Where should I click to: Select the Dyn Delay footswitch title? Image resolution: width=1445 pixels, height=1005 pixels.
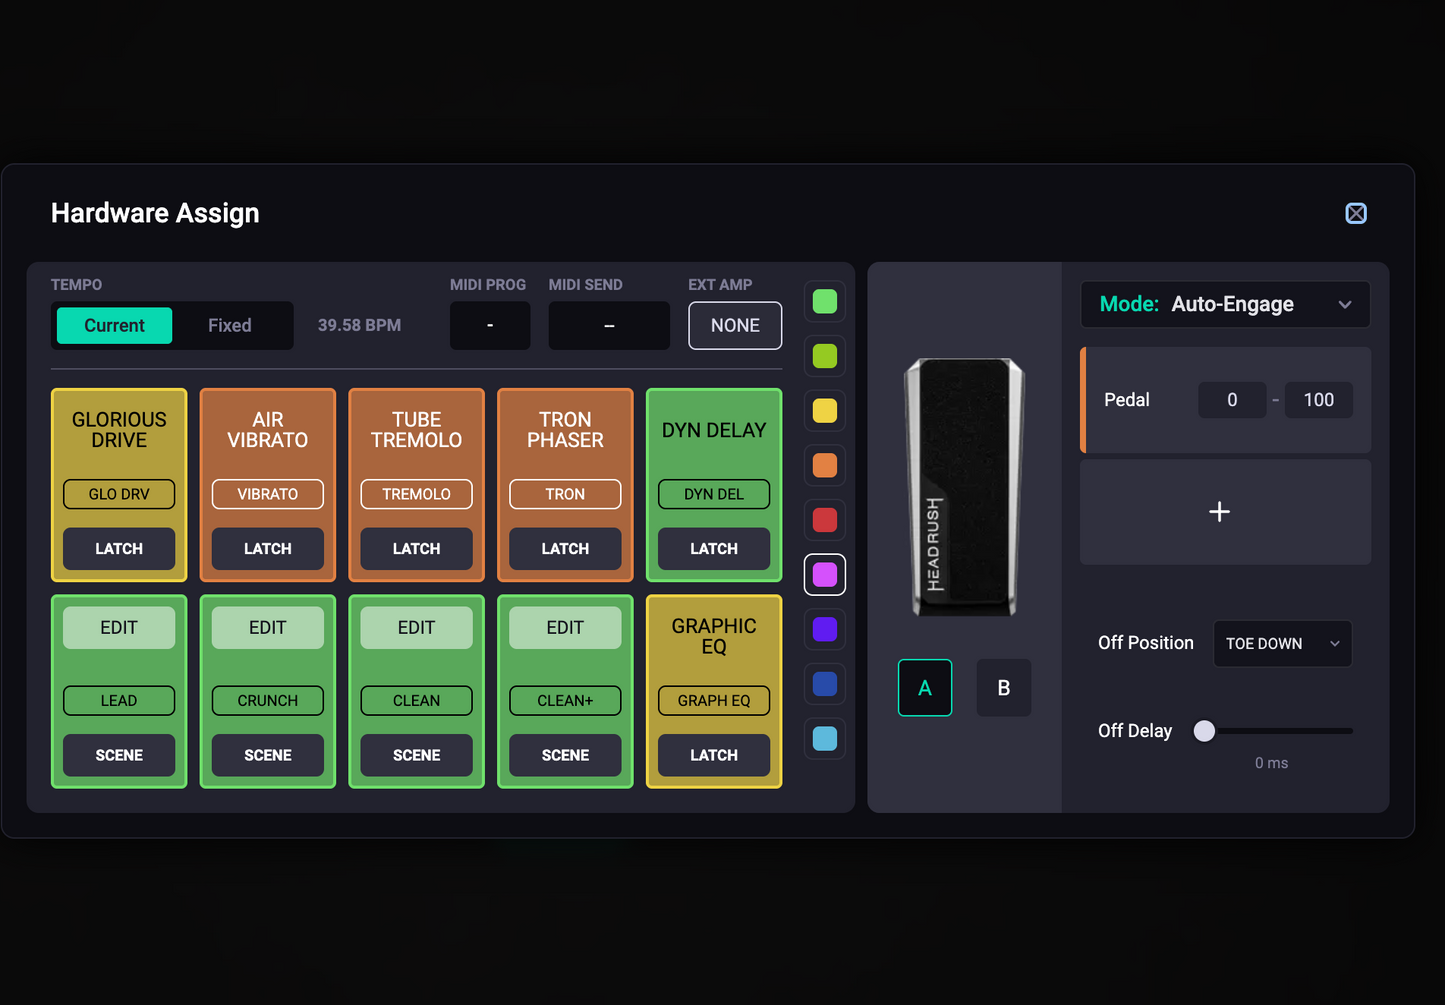[x=714, y=430]
